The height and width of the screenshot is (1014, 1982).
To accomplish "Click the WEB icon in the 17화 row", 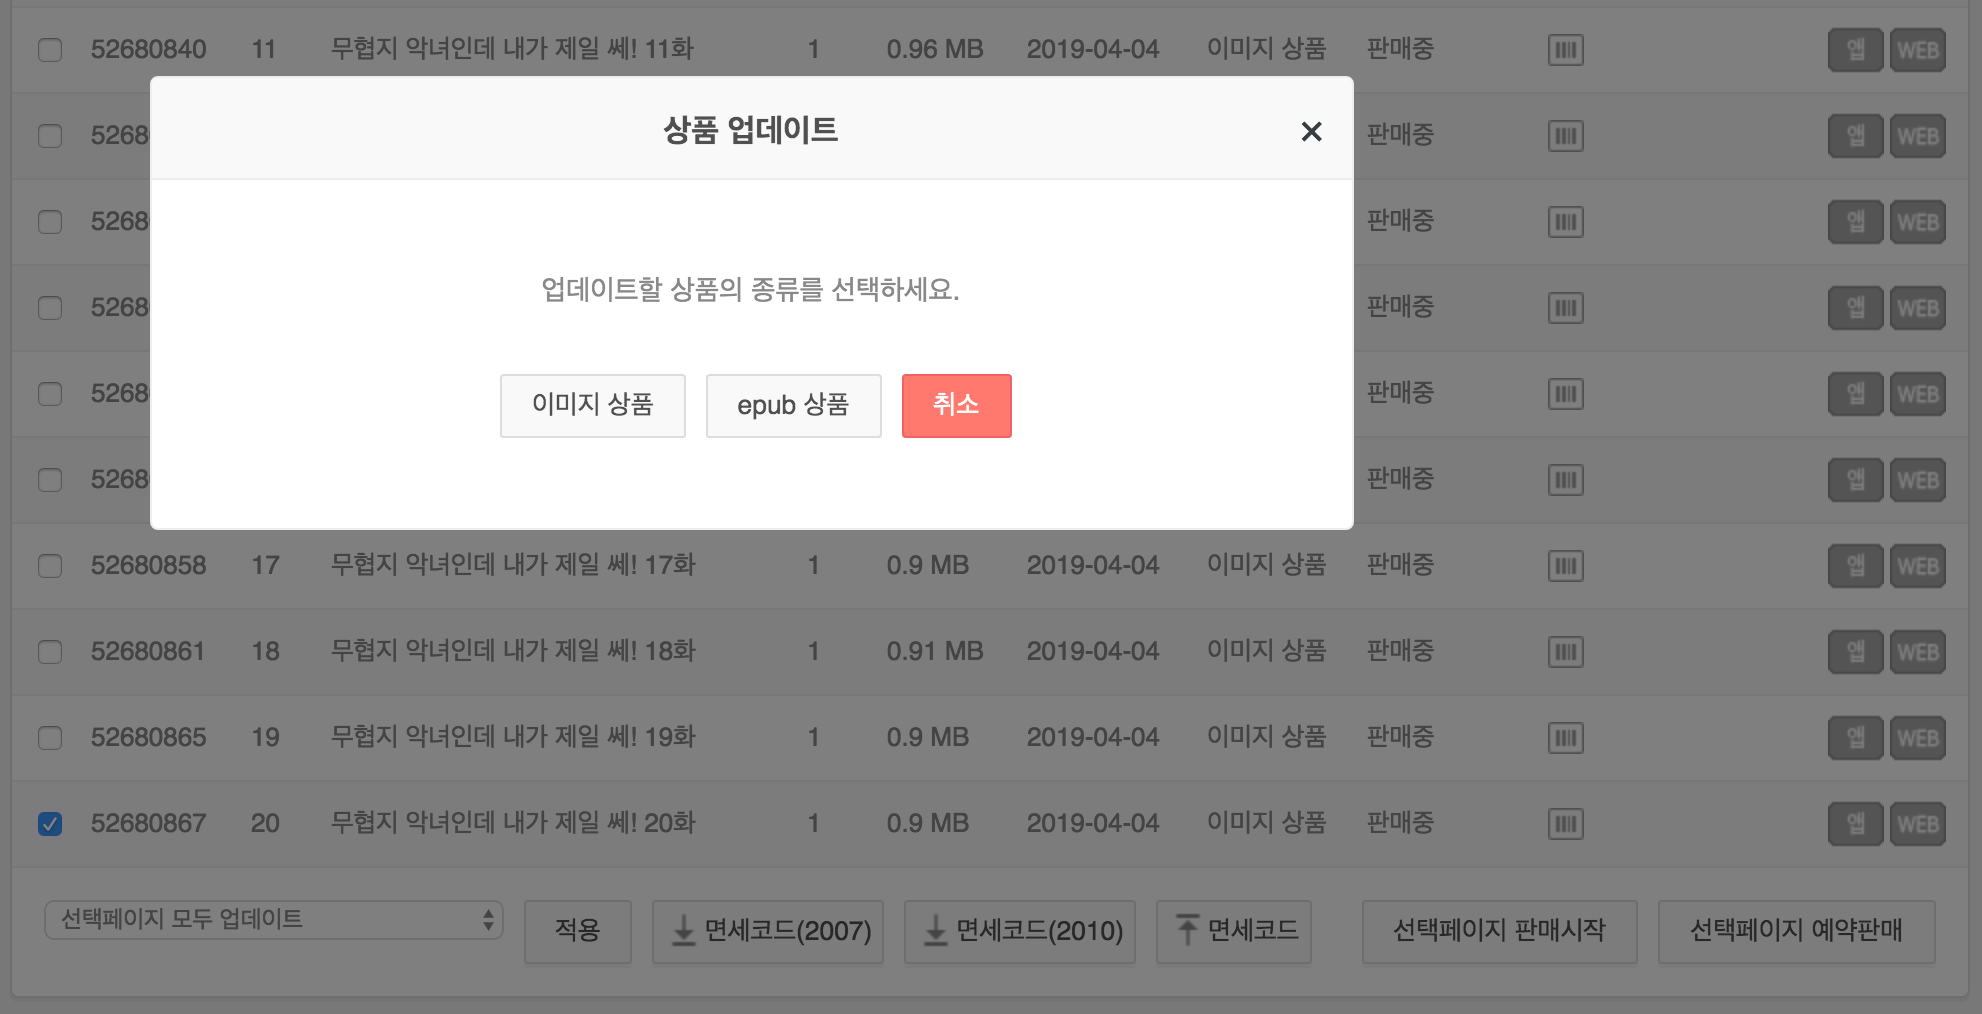I will click(x=1917, y=565).
